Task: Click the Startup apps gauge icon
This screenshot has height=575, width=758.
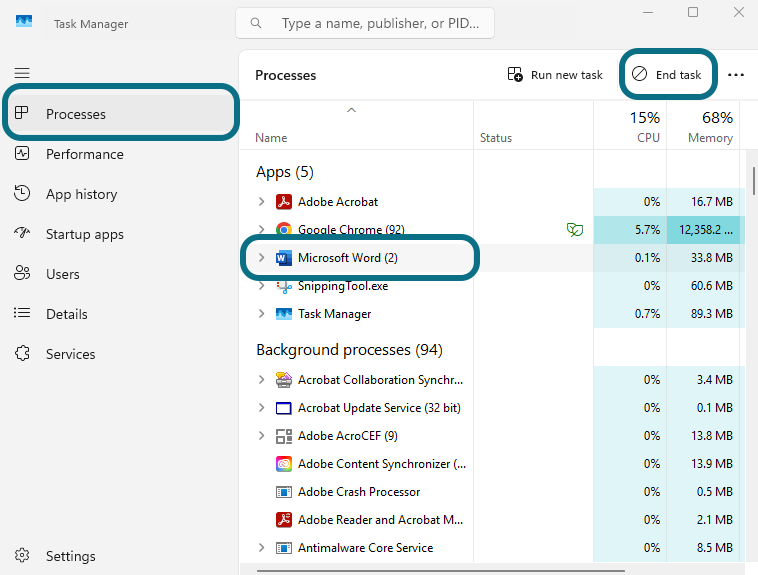Action: click(22, 233)
